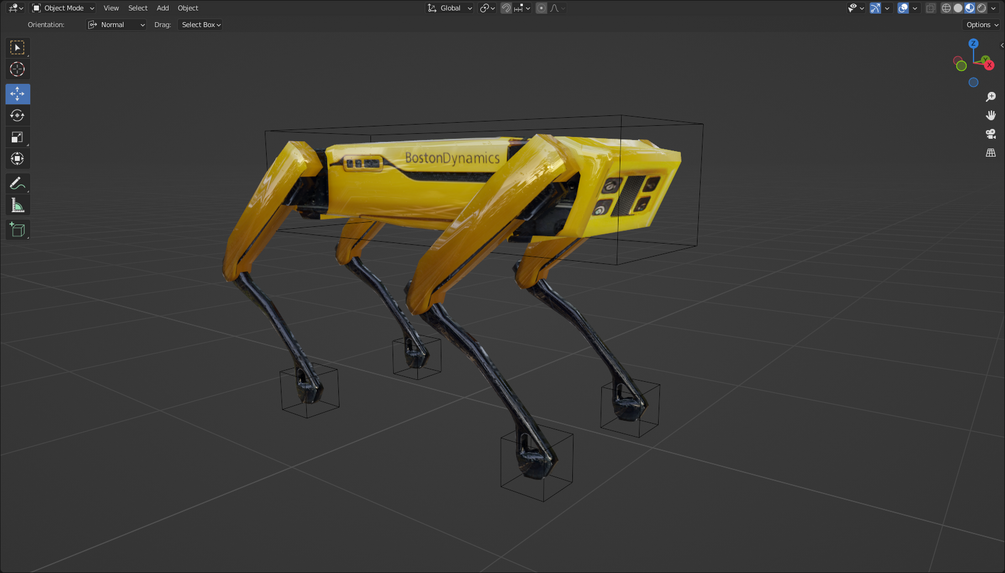Open the overlays settings dropdown arrow
1005x573 pixels.
915,8
